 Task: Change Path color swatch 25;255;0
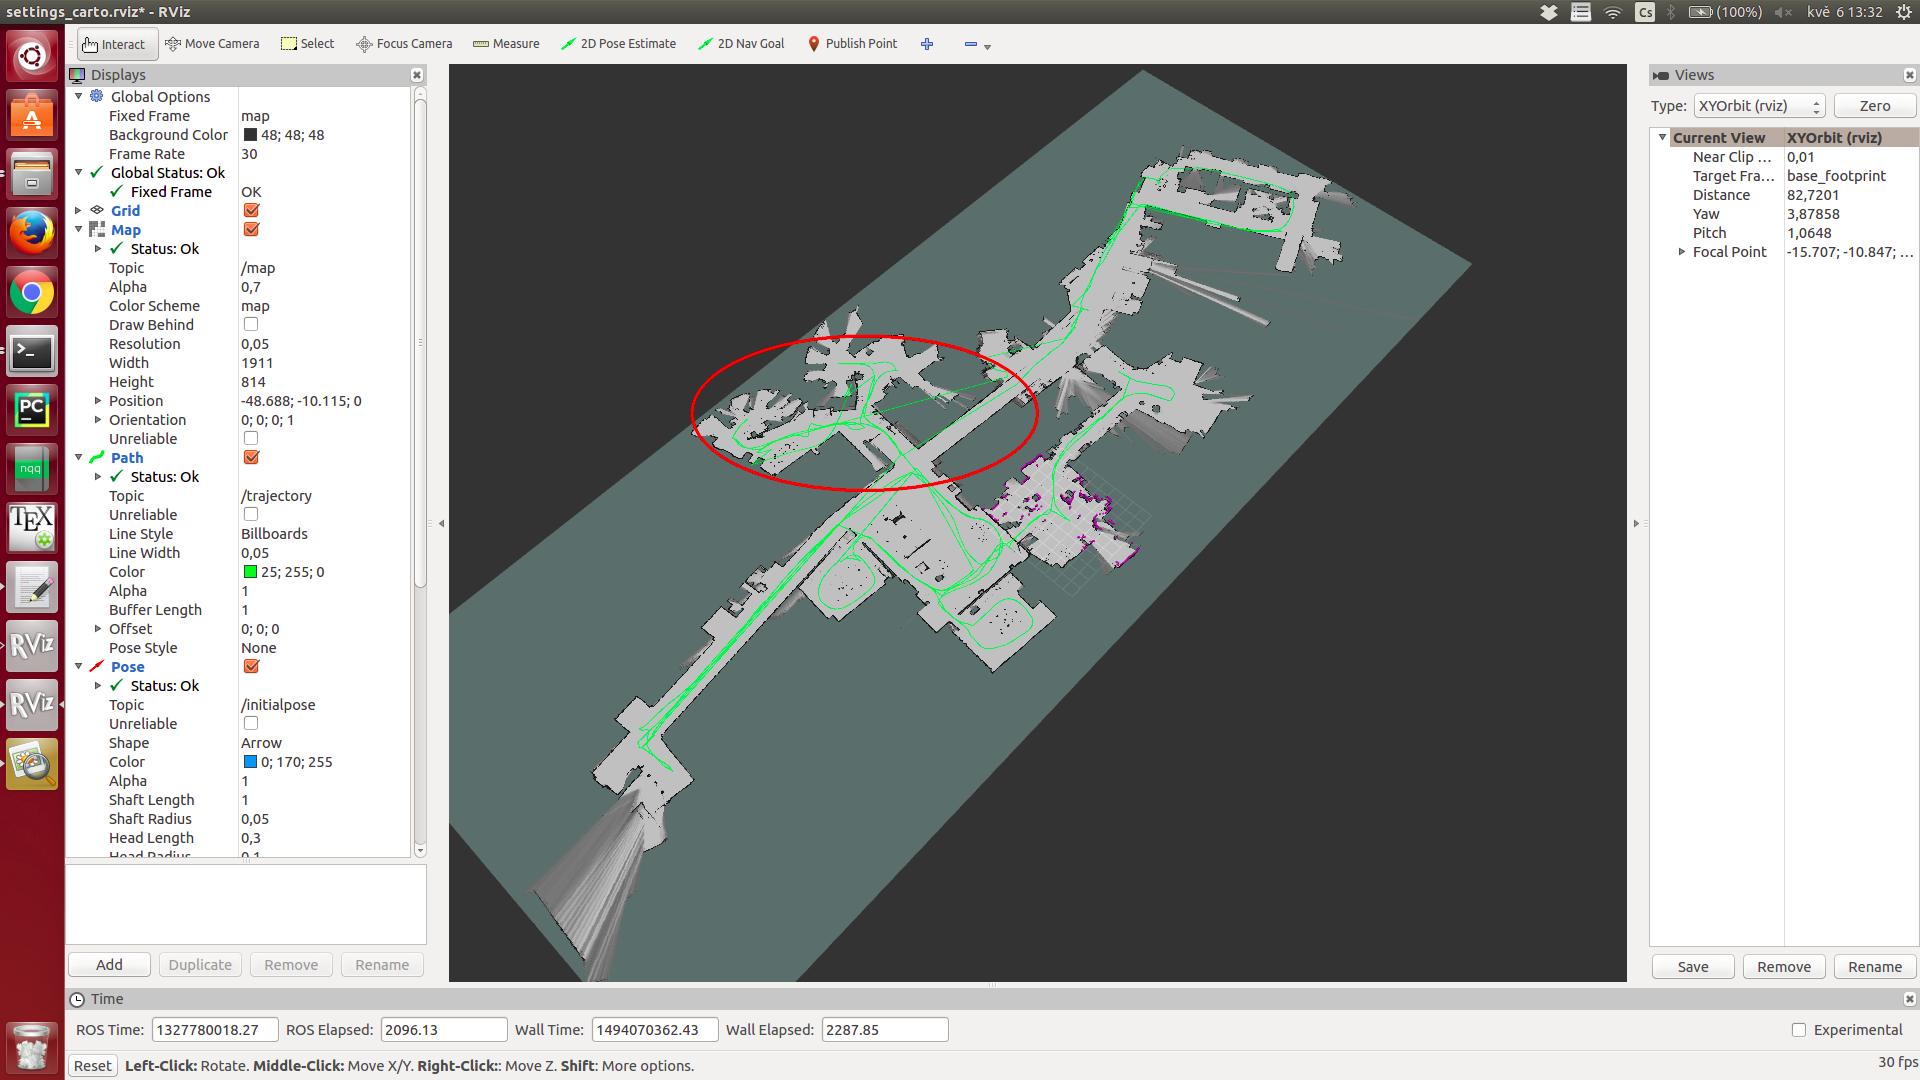250,572
